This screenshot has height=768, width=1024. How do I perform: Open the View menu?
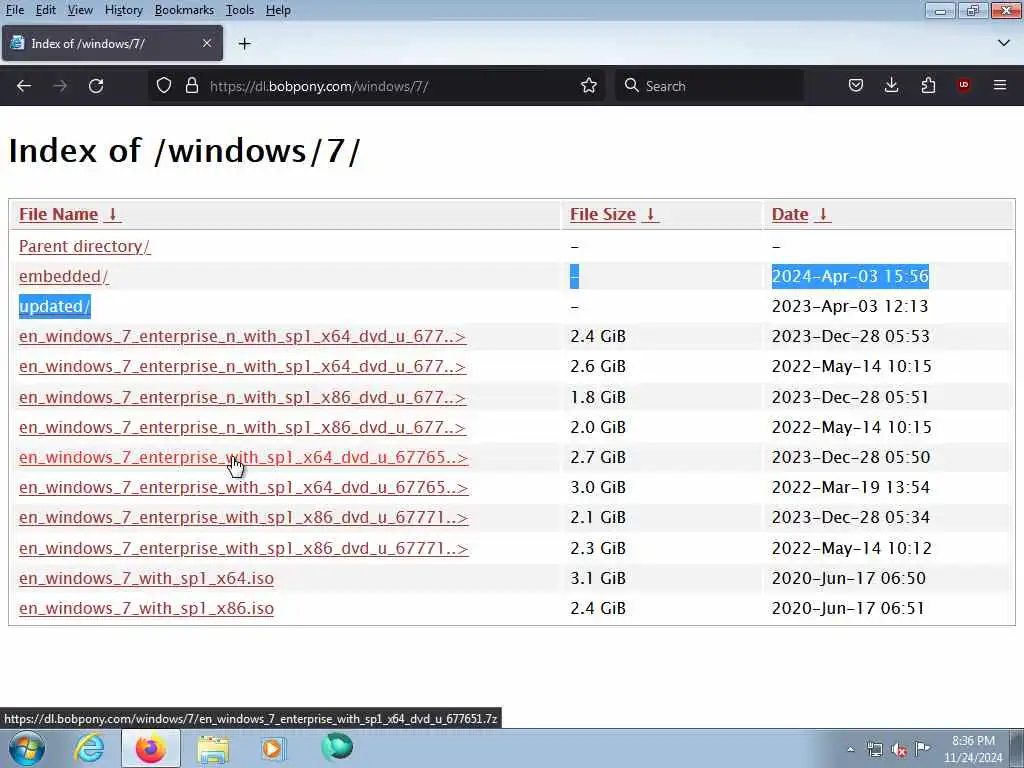[x=80, y=10]
